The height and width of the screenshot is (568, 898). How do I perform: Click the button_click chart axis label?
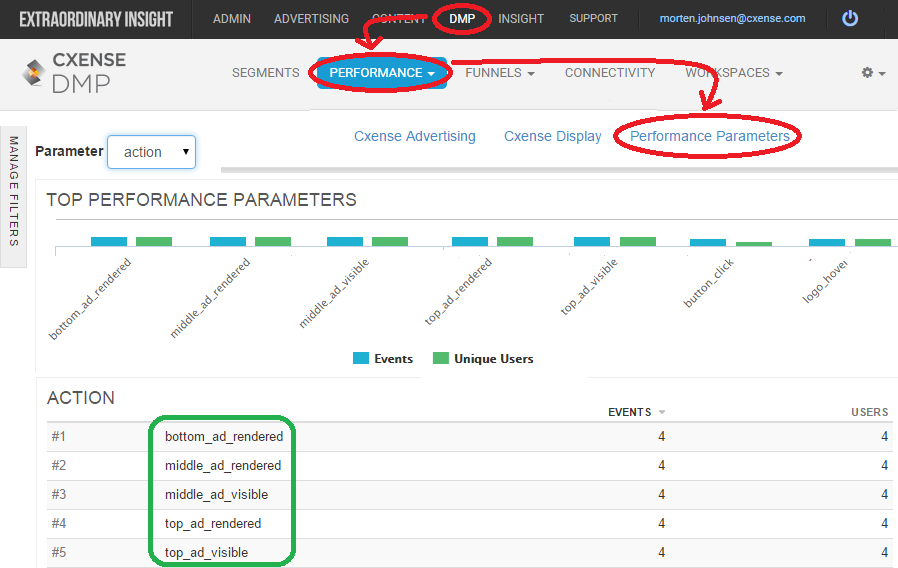[x=708, y=283]
